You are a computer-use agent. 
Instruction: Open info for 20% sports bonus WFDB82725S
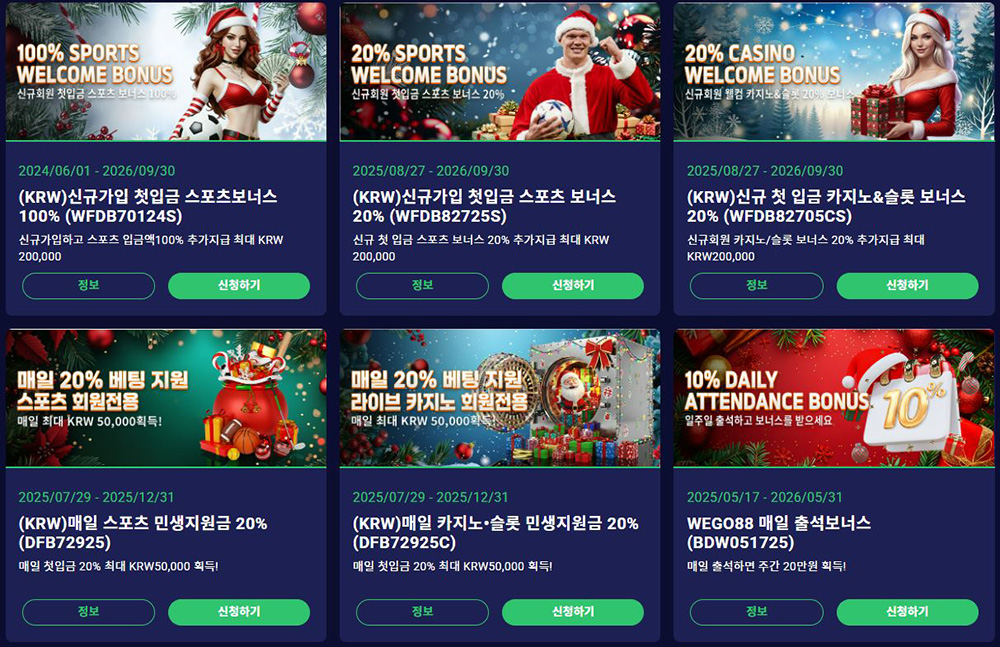pyautogui.click(x=422, y=286)
